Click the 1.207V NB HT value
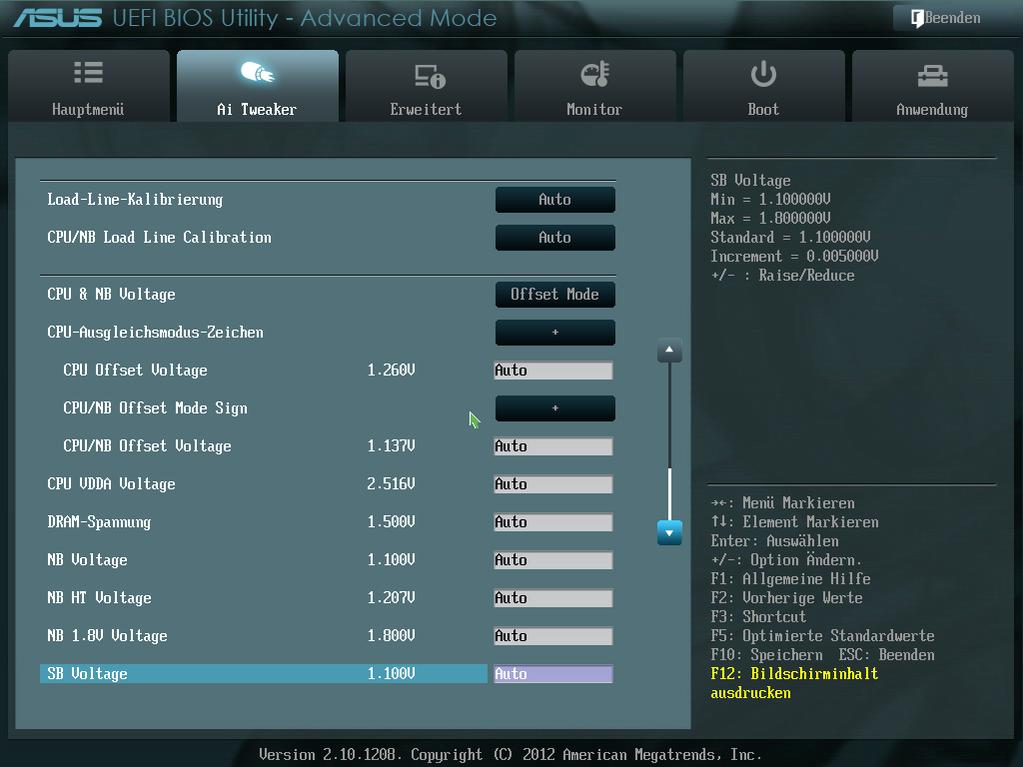 (391, 597)
